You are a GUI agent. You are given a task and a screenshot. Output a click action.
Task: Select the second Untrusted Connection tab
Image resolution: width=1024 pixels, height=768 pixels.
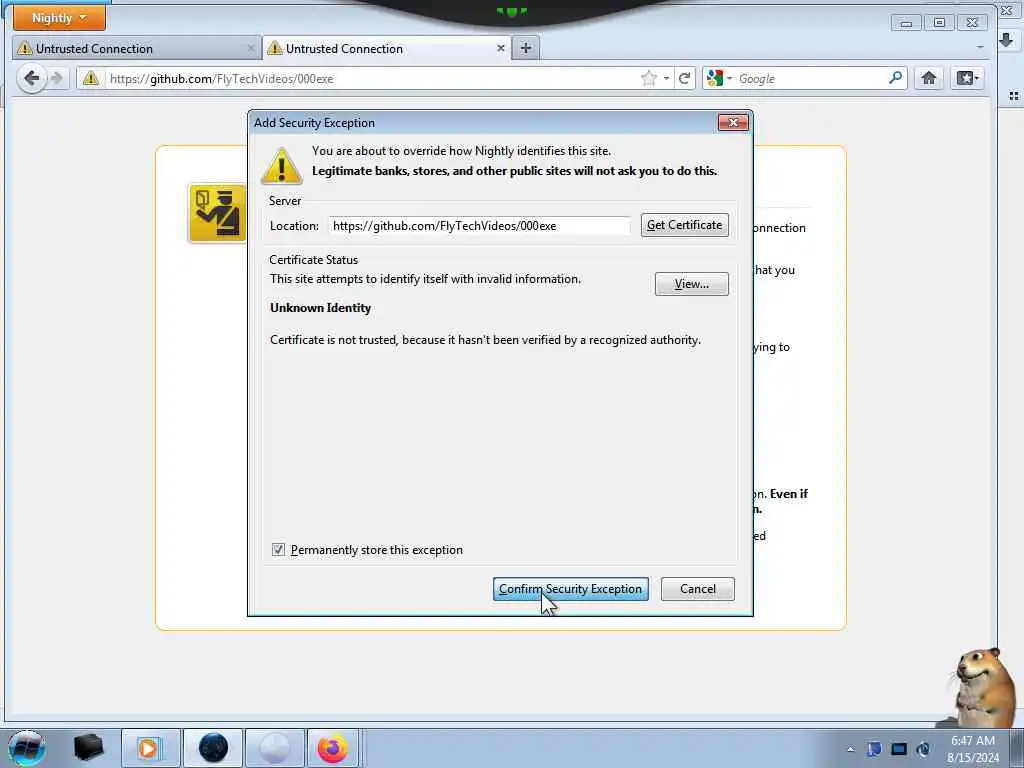(x=387, y=48)
